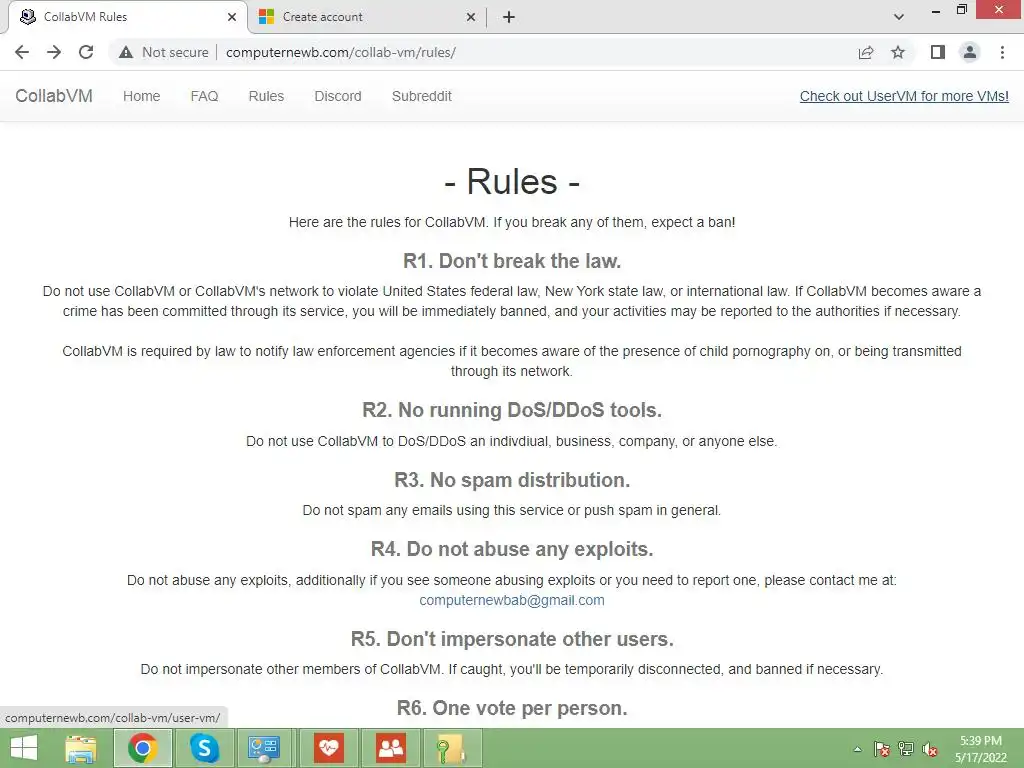The image size is (1024, 768).
Task: Click heading 'R6. One vote per person.'
Action: (512, 708)
